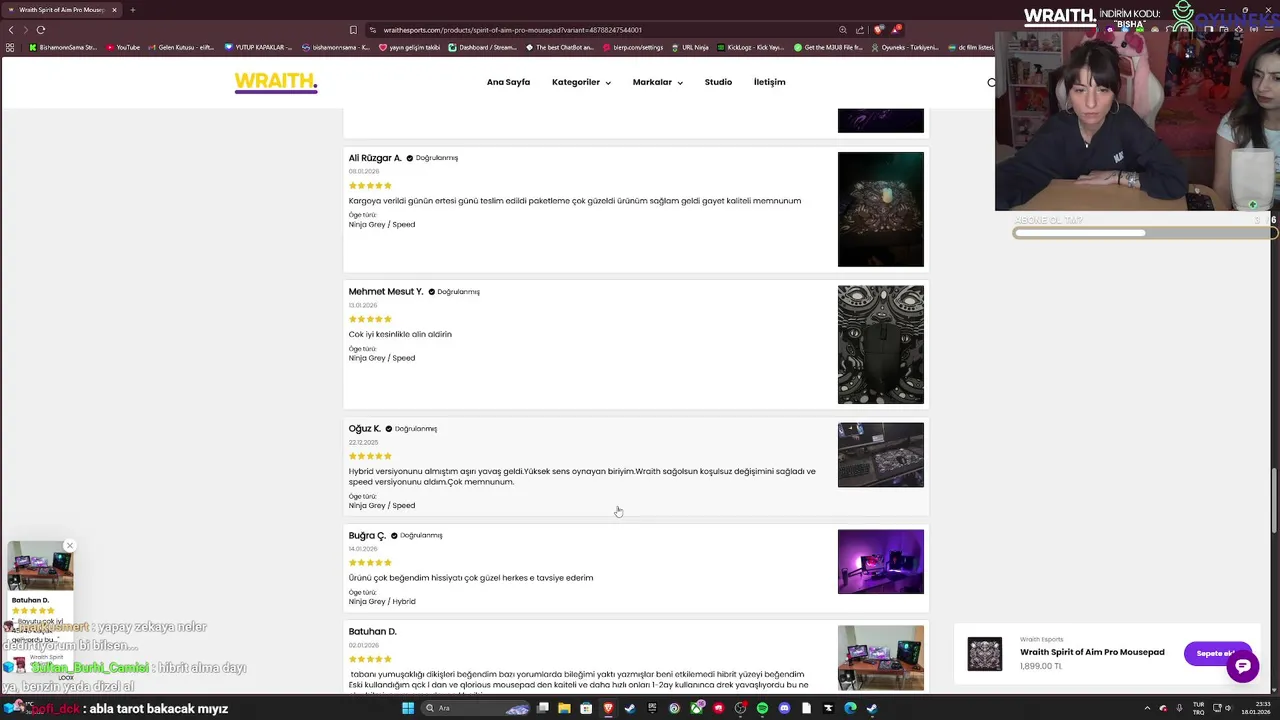Click the reviewer name Ali Rüzgar A.
The image size is (1280, 720).
pos(375,158)
